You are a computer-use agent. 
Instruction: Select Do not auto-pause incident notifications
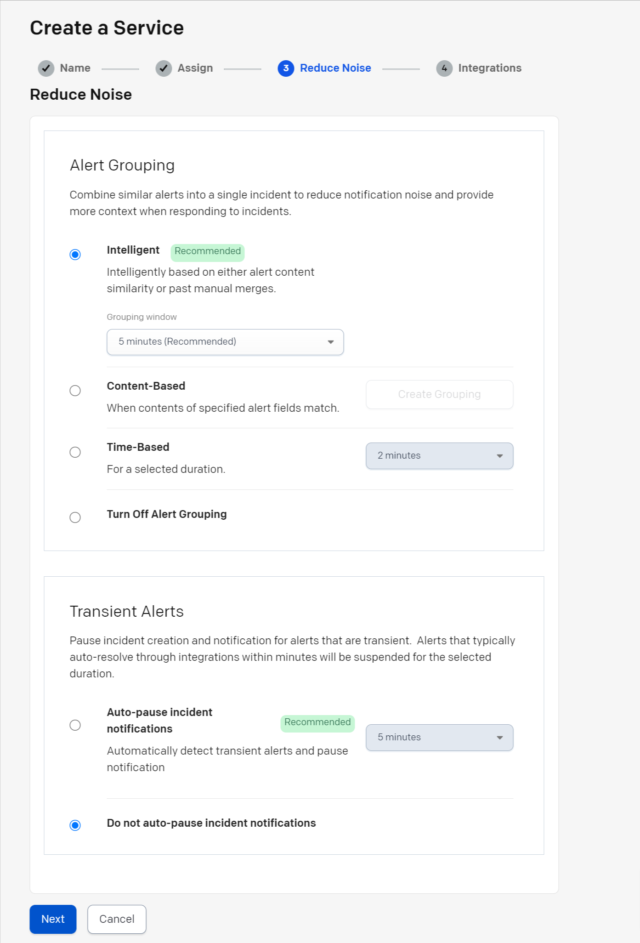pos(75,825)
